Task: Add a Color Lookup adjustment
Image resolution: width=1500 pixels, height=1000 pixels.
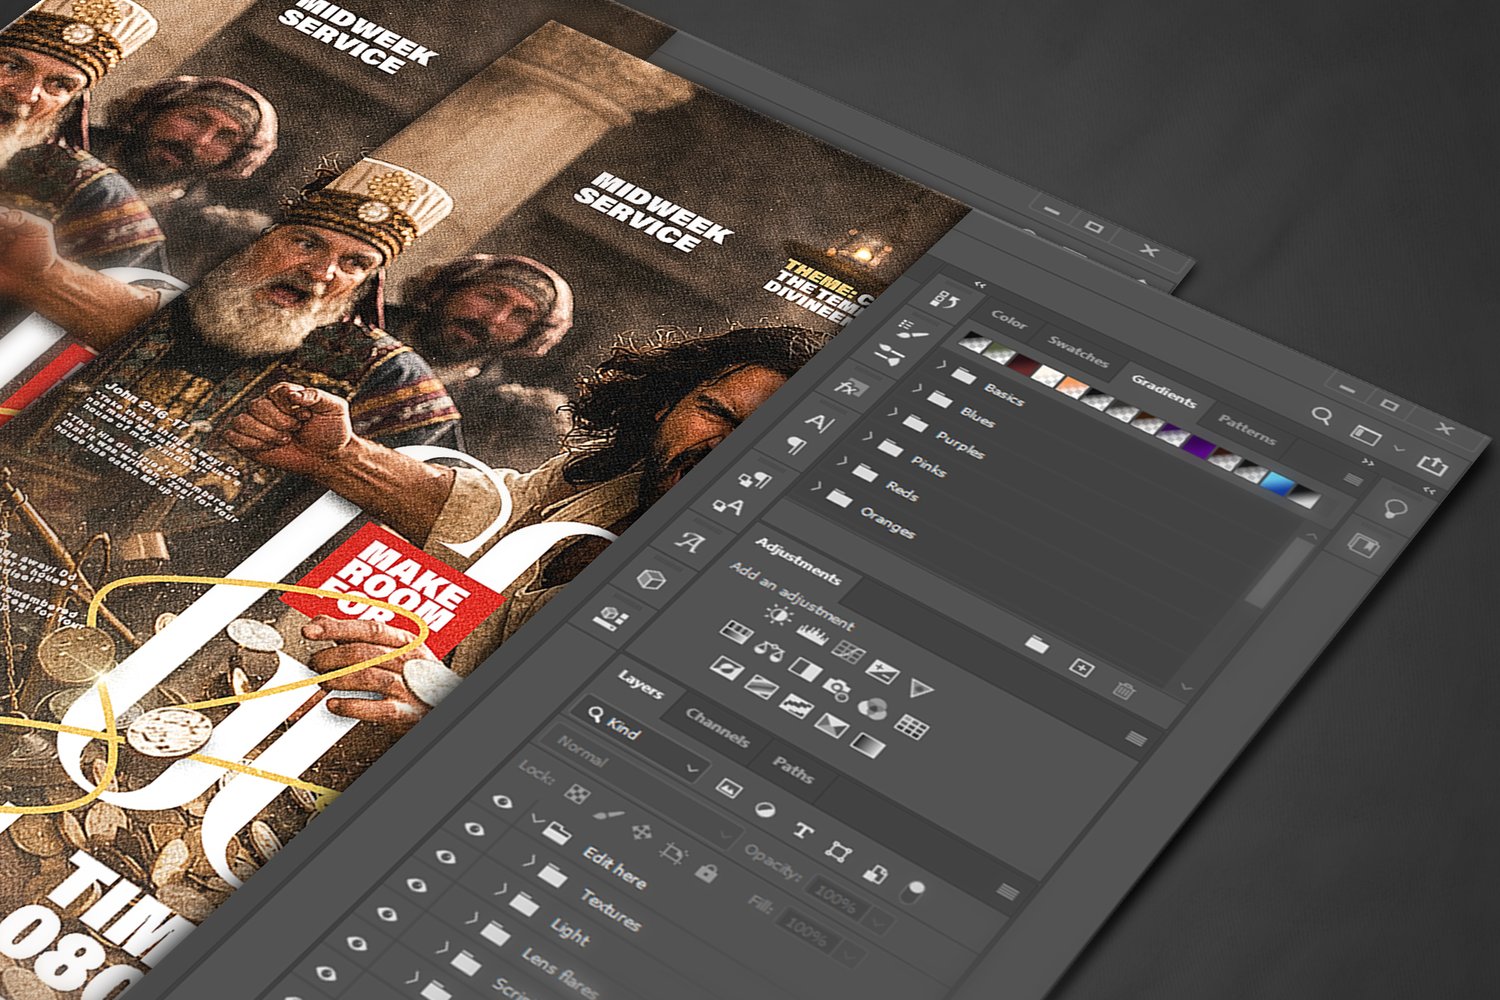Action: tap(910, 727)
